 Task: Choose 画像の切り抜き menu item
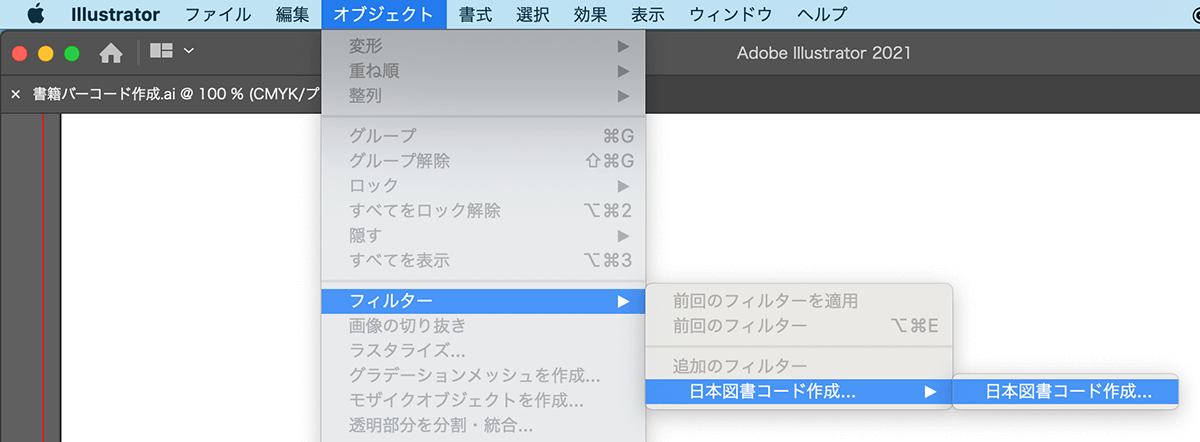484,326
